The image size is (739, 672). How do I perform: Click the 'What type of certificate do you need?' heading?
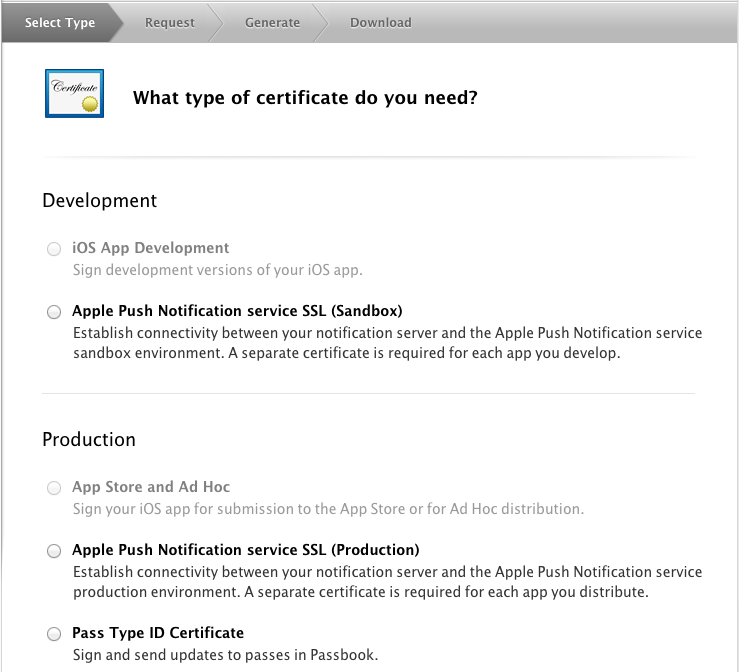pyautogui.click(x=305, y=98)
